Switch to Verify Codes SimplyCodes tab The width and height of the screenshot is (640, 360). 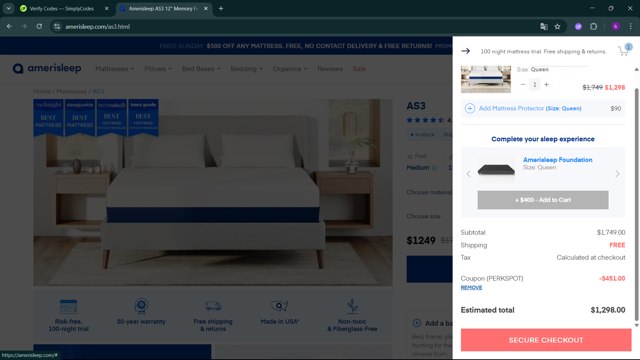coord(61,9)
